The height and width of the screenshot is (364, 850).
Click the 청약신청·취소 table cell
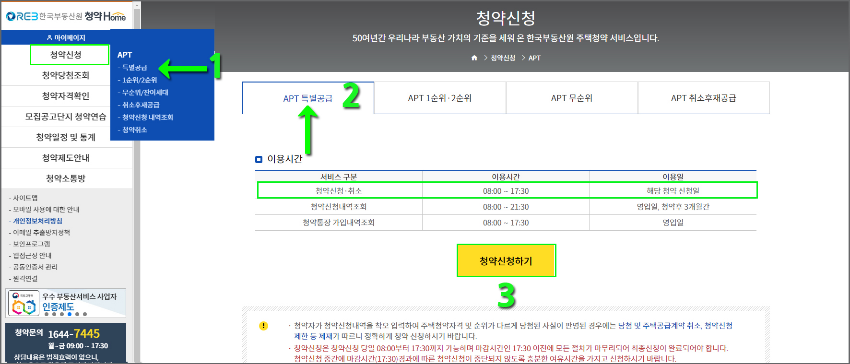point(339,190)
